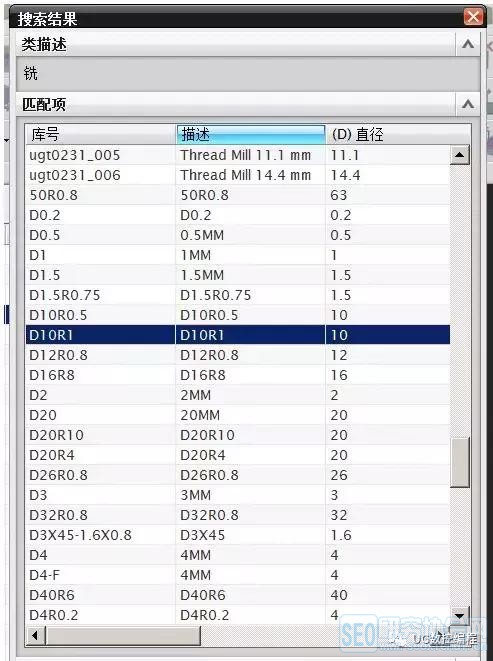Sort by the (D) 直径 column header
The image size is (493, 661).
[x=398, y=135]
